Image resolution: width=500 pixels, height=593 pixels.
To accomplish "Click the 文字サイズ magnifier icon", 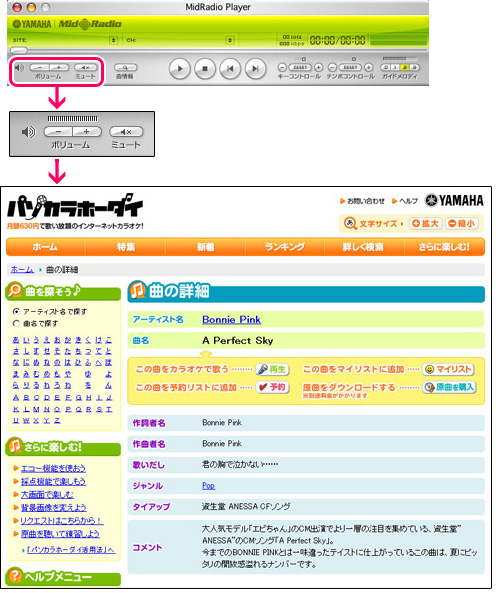I will pyautogui.click(x=350, y=223).
